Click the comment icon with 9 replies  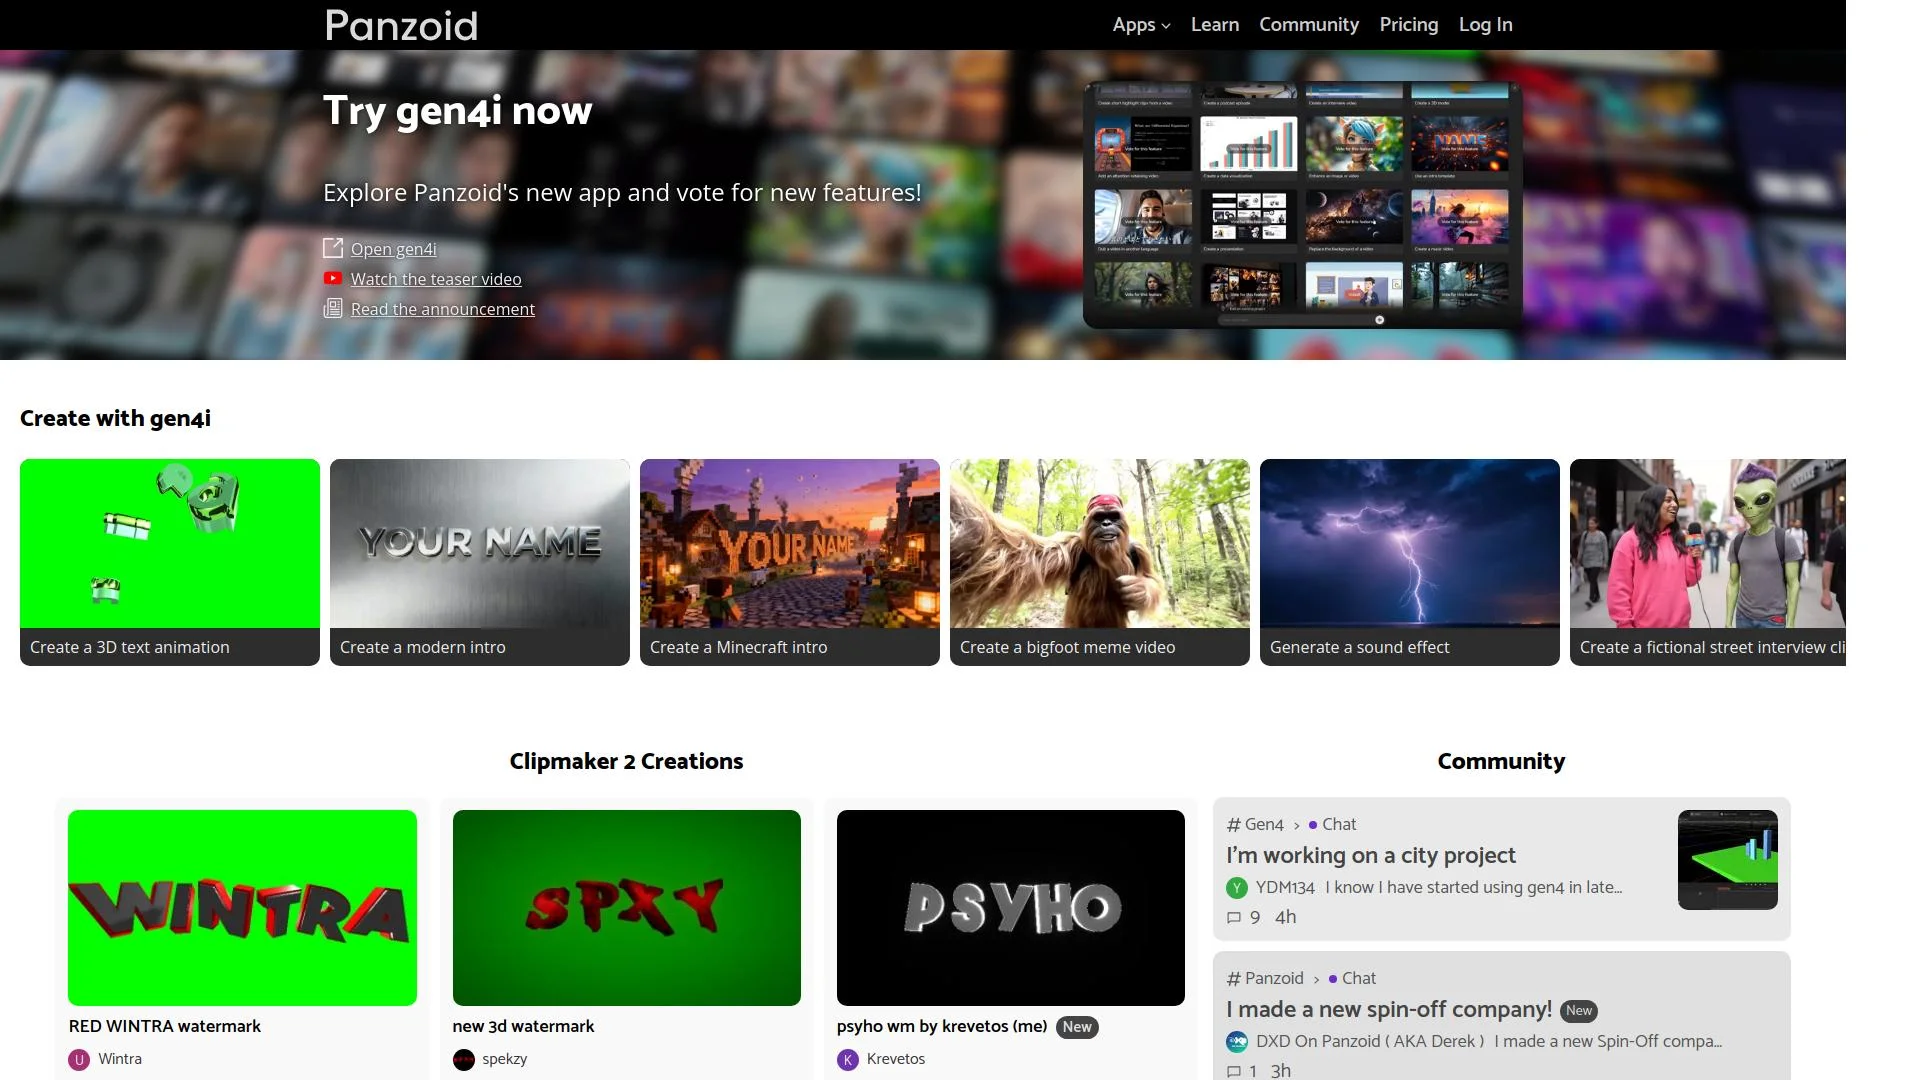point(1234,917)
